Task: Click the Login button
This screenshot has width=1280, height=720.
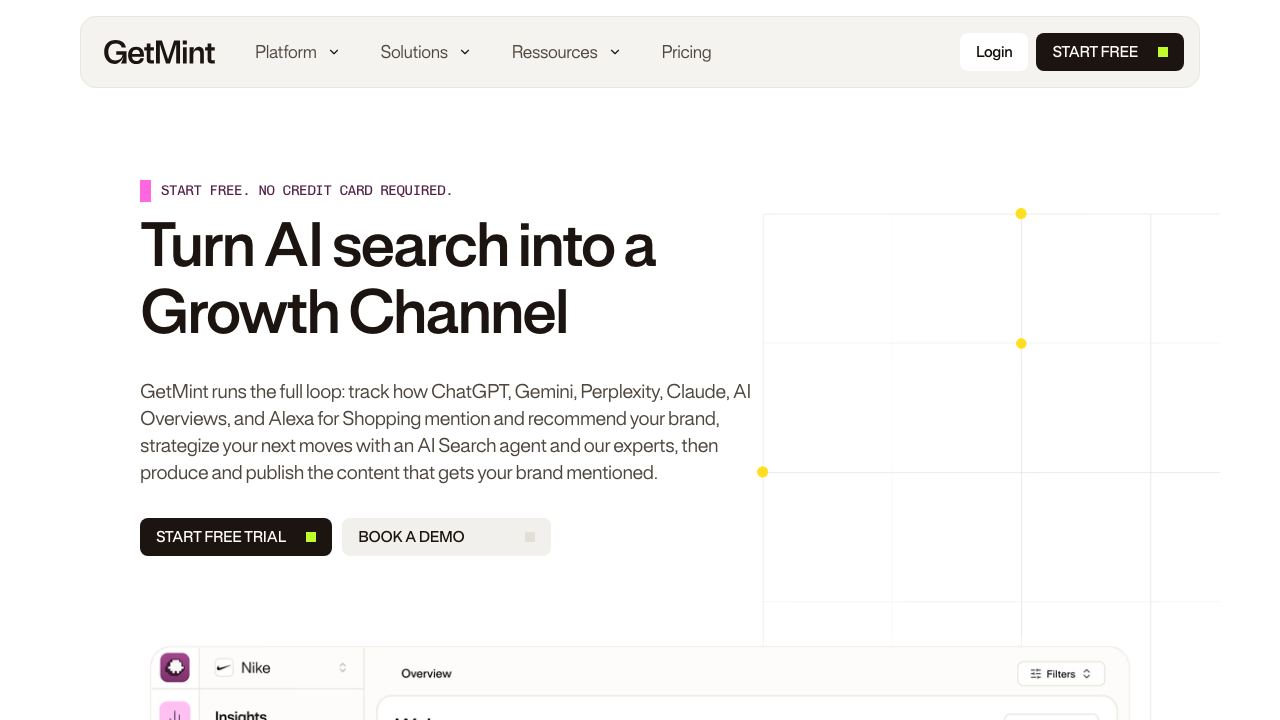Action: tap(994, 52)
